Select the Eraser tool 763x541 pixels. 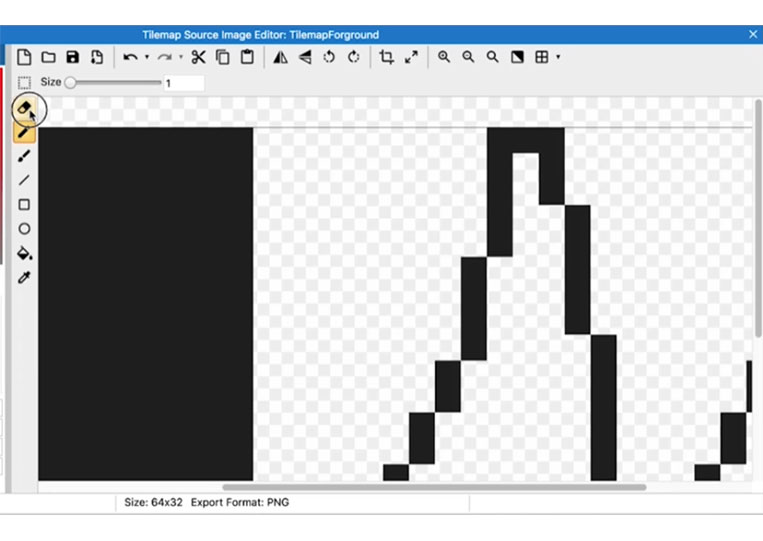tap(24, 108)
